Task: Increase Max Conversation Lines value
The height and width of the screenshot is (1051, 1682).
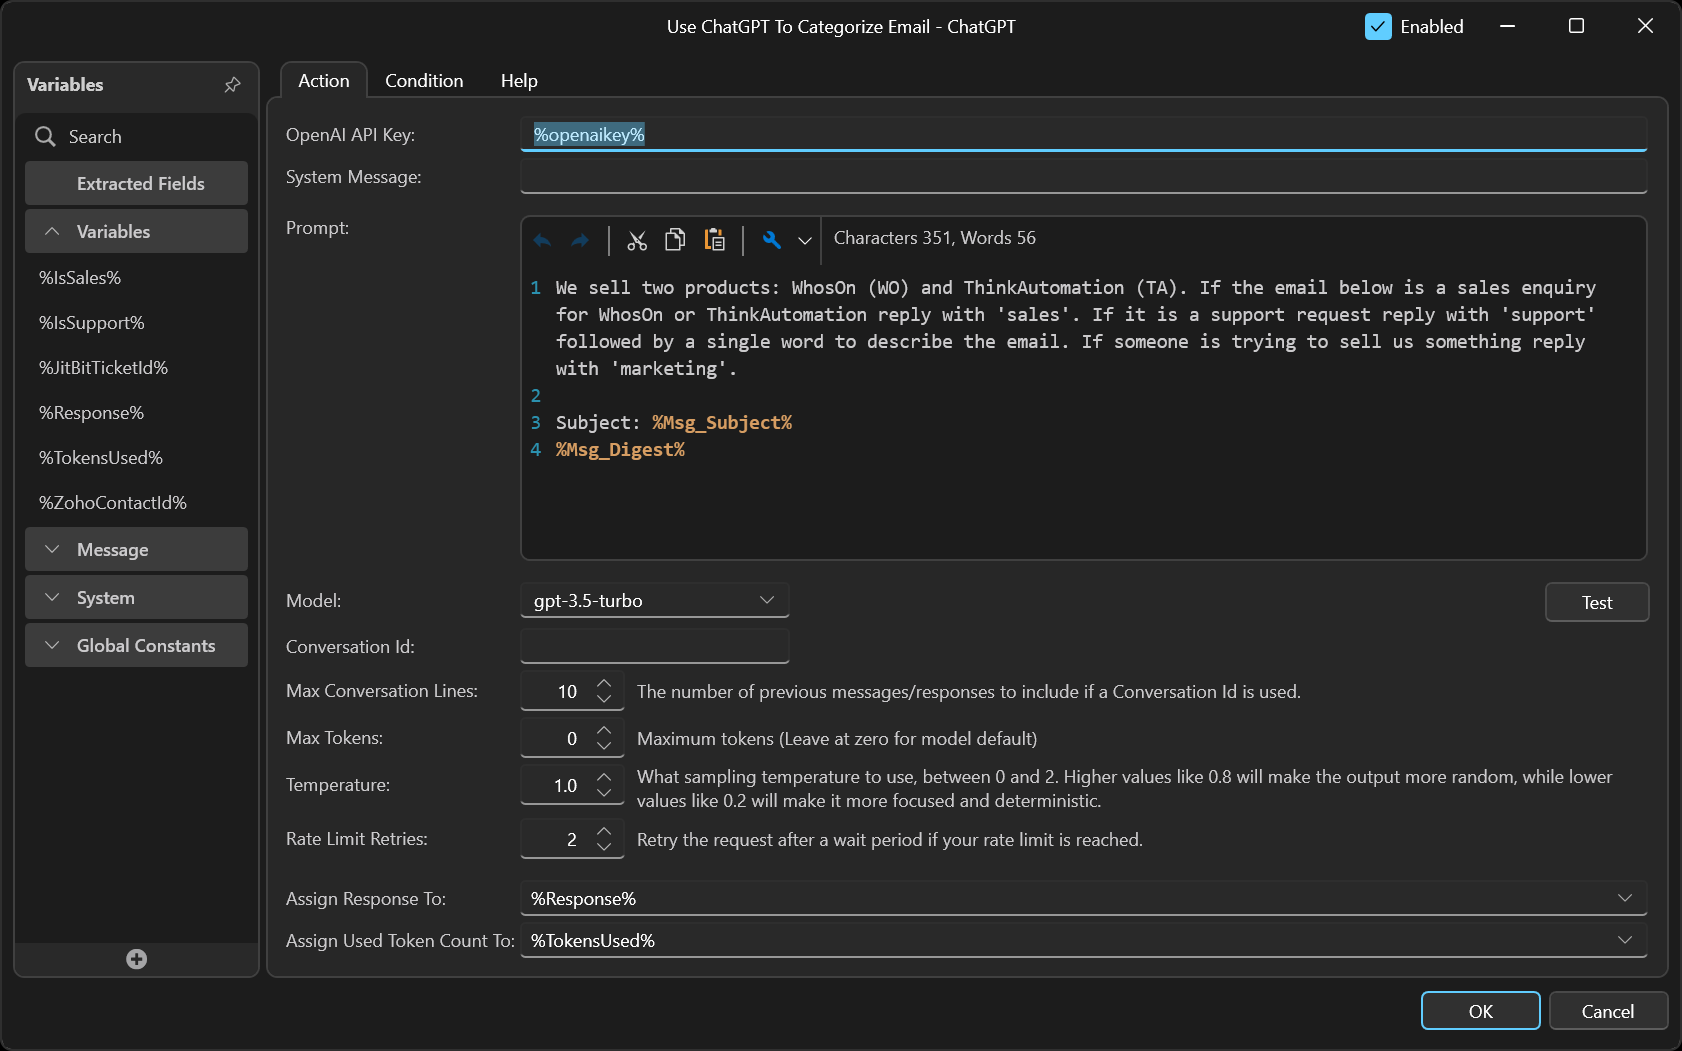Action: 604,682
